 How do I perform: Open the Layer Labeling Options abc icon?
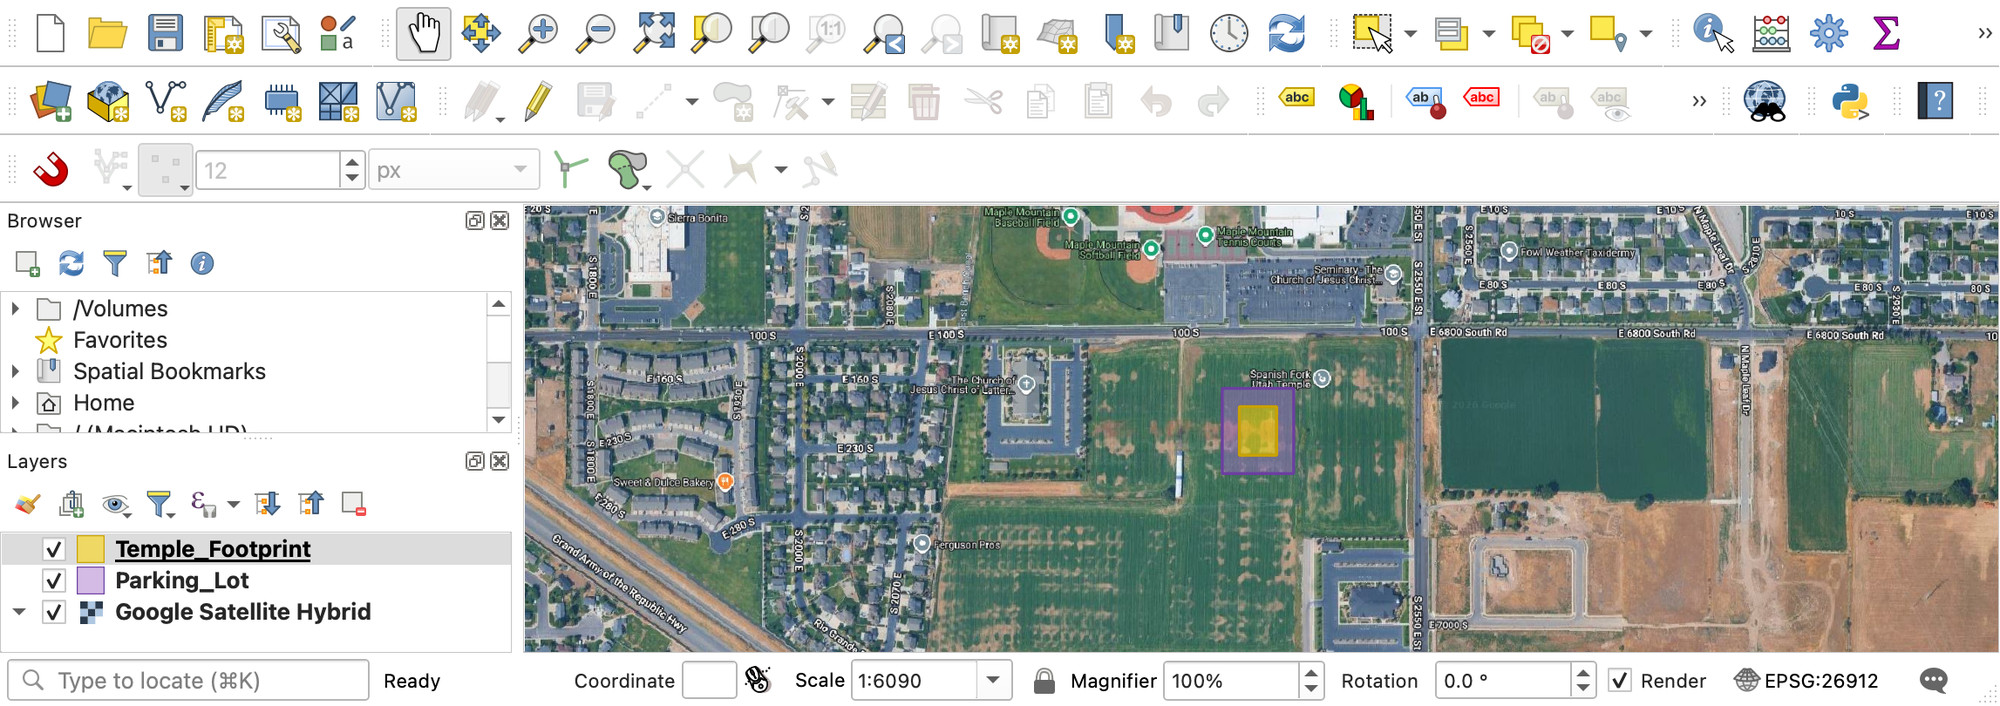tap(1297, 98)
